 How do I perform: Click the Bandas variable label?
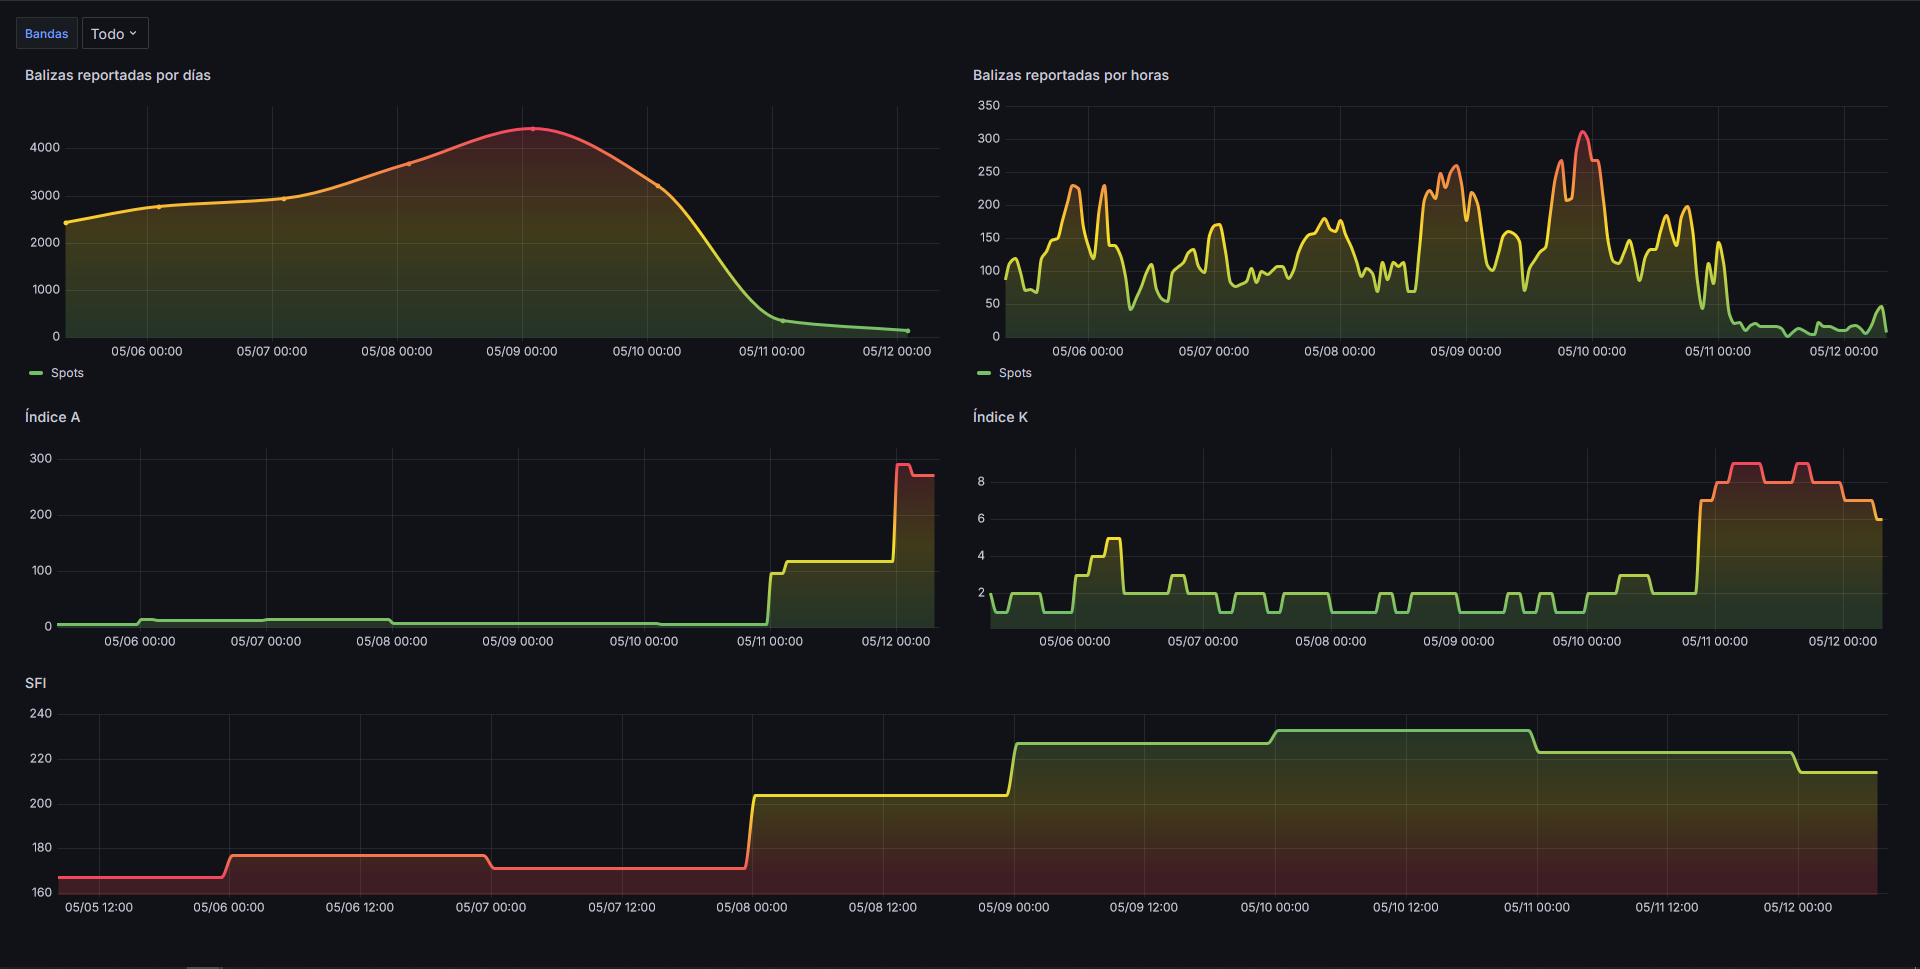pos(47,34)
